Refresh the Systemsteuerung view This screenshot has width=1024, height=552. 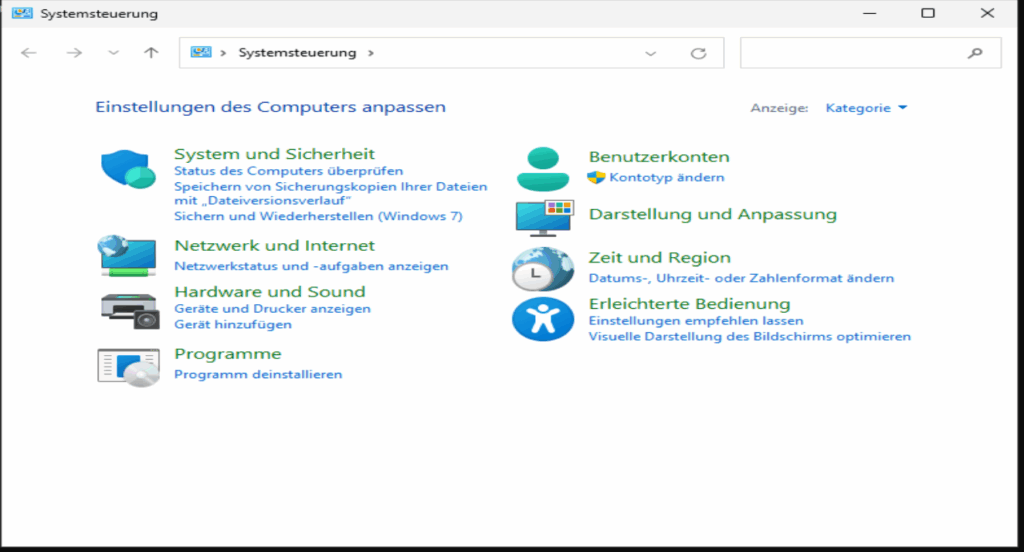tap(698, 53)
